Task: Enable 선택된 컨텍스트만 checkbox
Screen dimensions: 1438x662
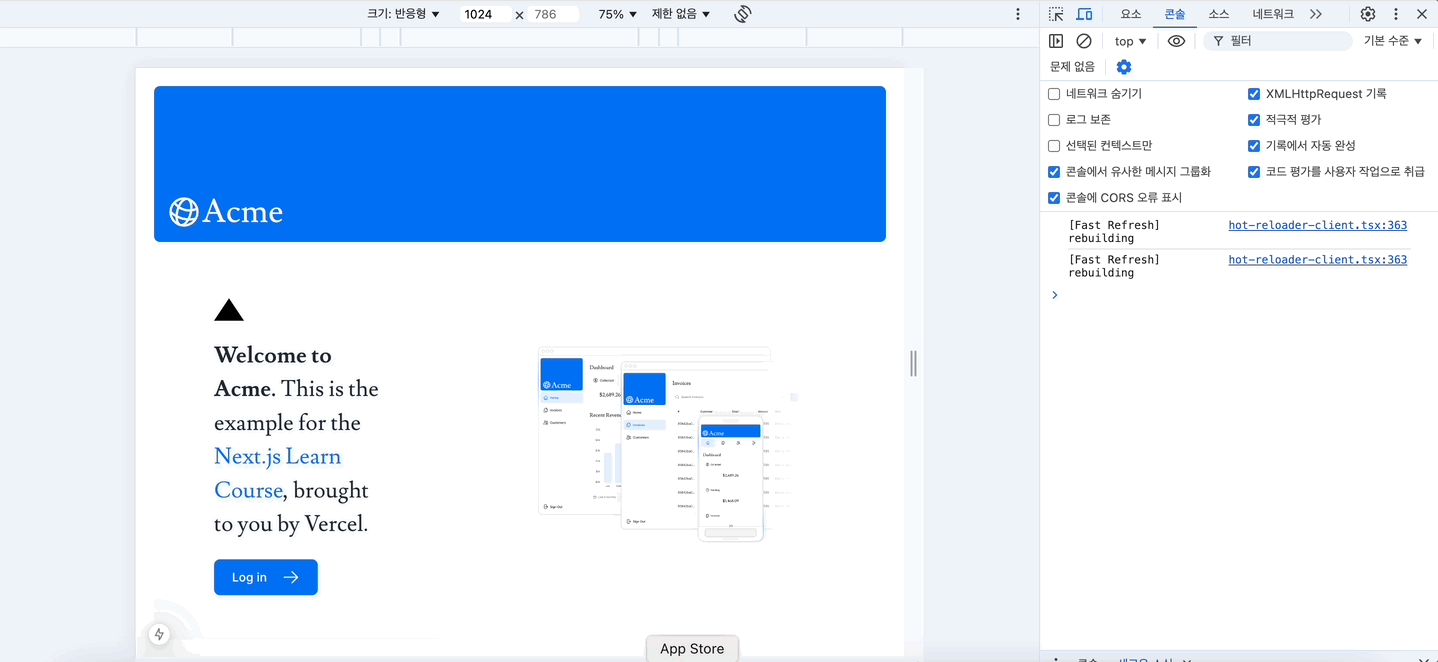Action: 1054,146
